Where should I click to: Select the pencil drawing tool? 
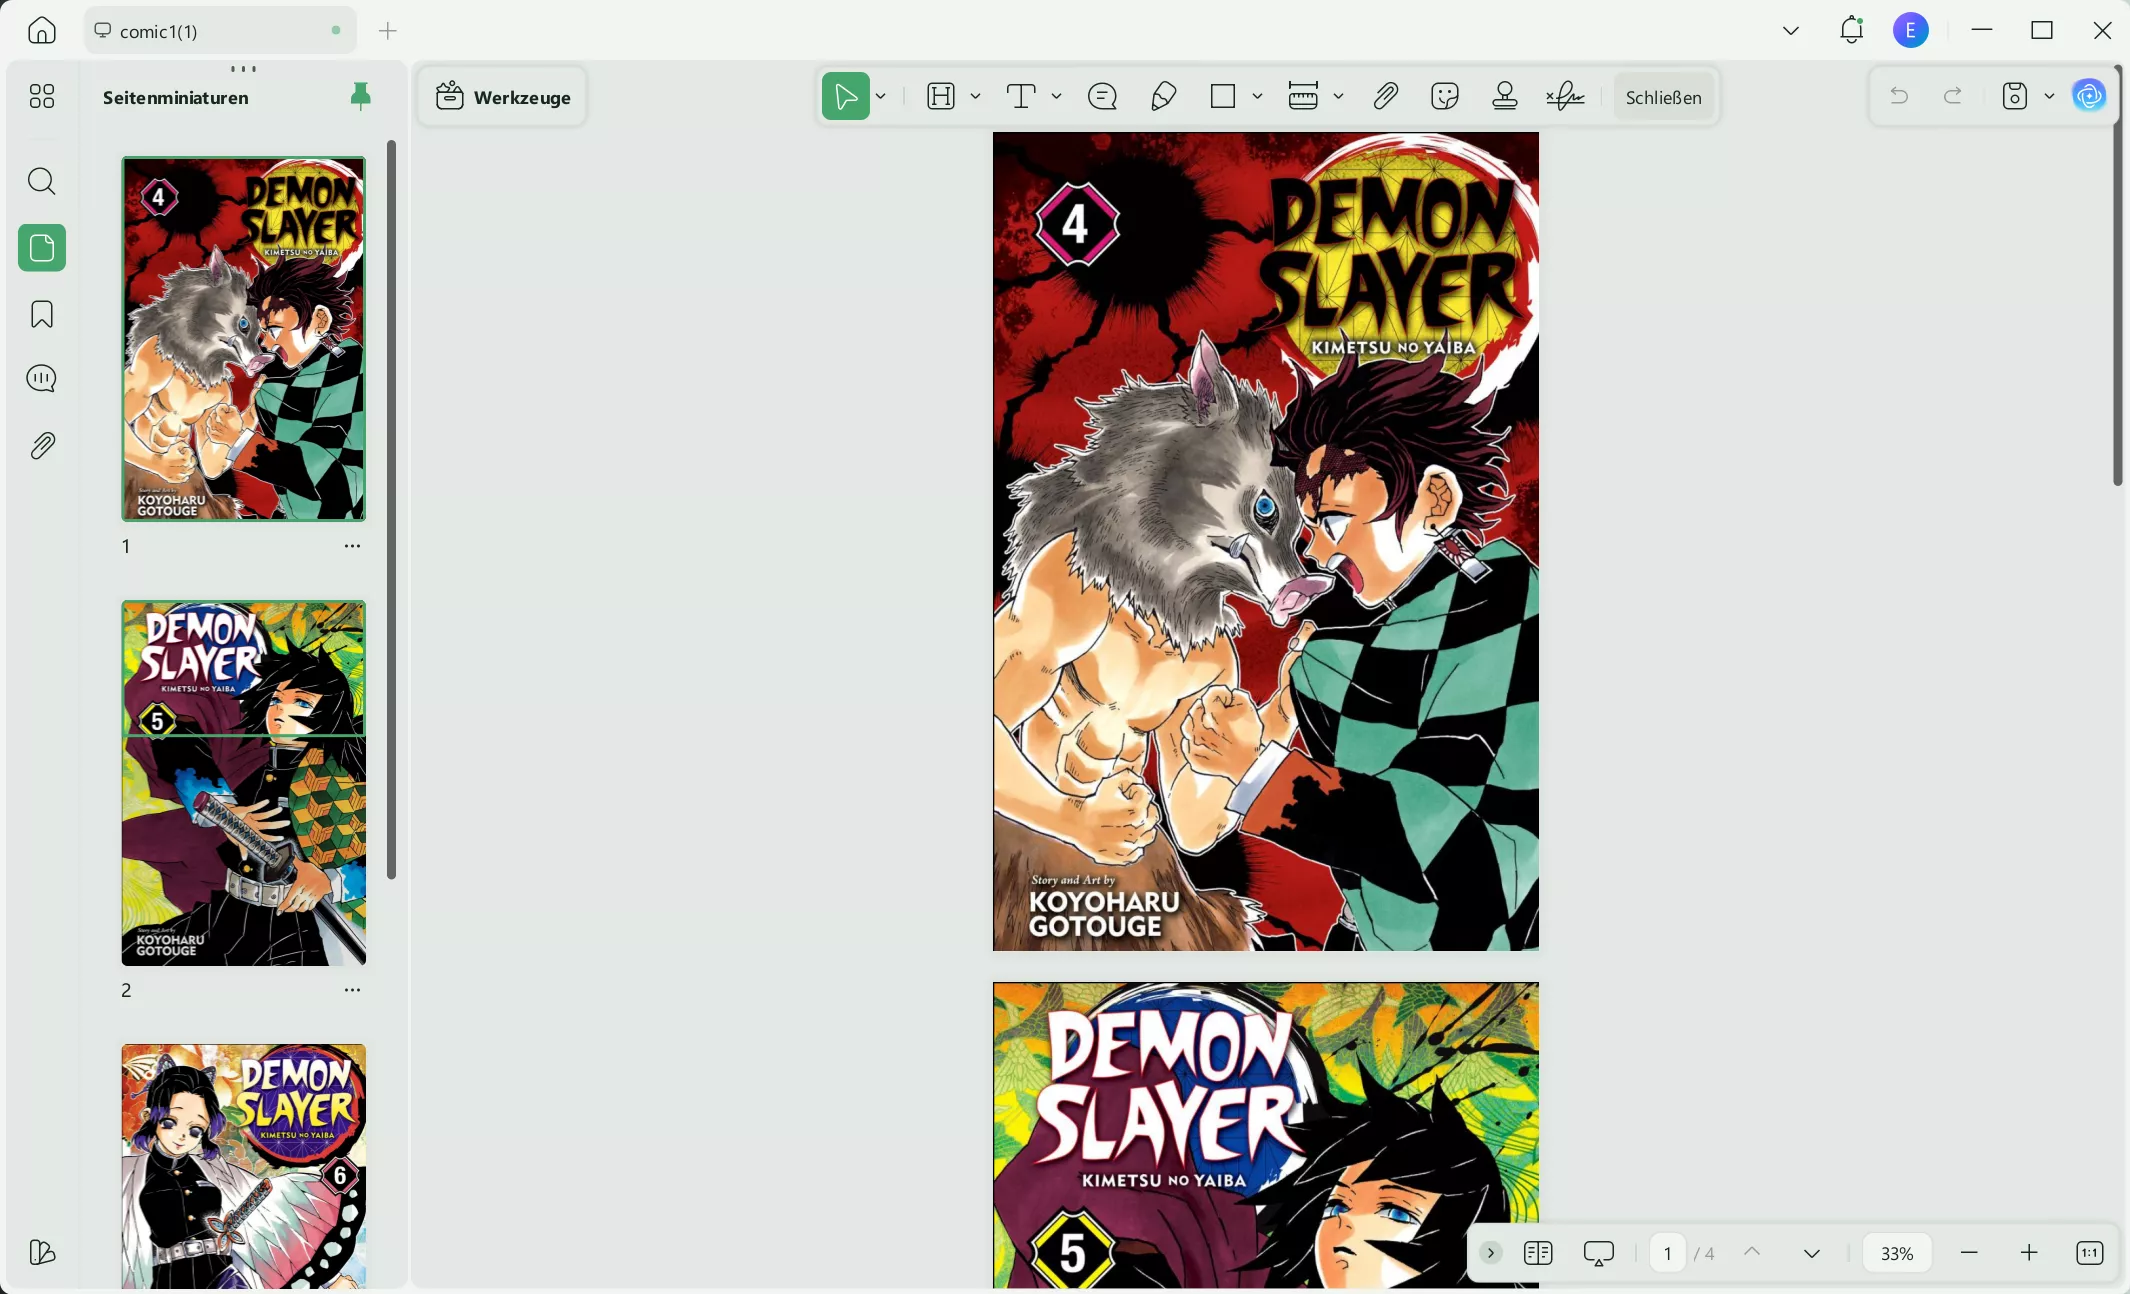pyautogui.click(x=1163, y=96)
